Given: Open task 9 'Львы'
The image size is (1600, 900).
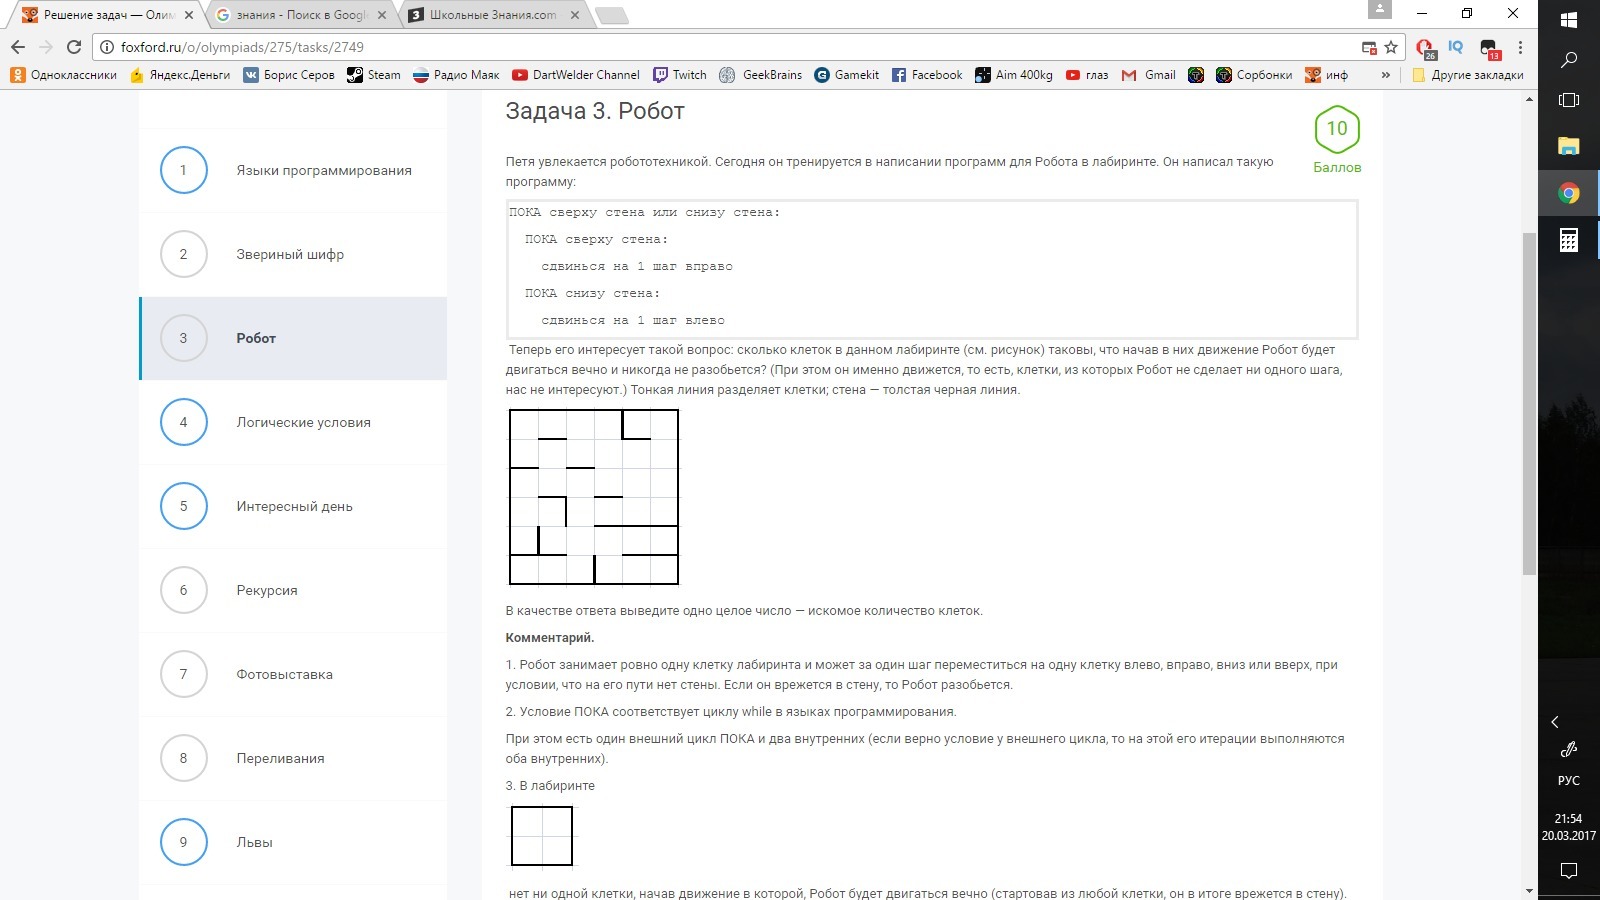Looking at the screenshot, I should point(293,842).
